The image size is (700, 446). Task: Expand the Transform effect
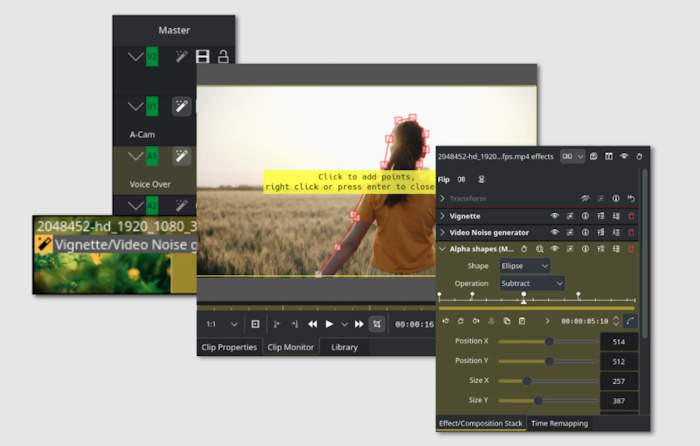point(443,198)
